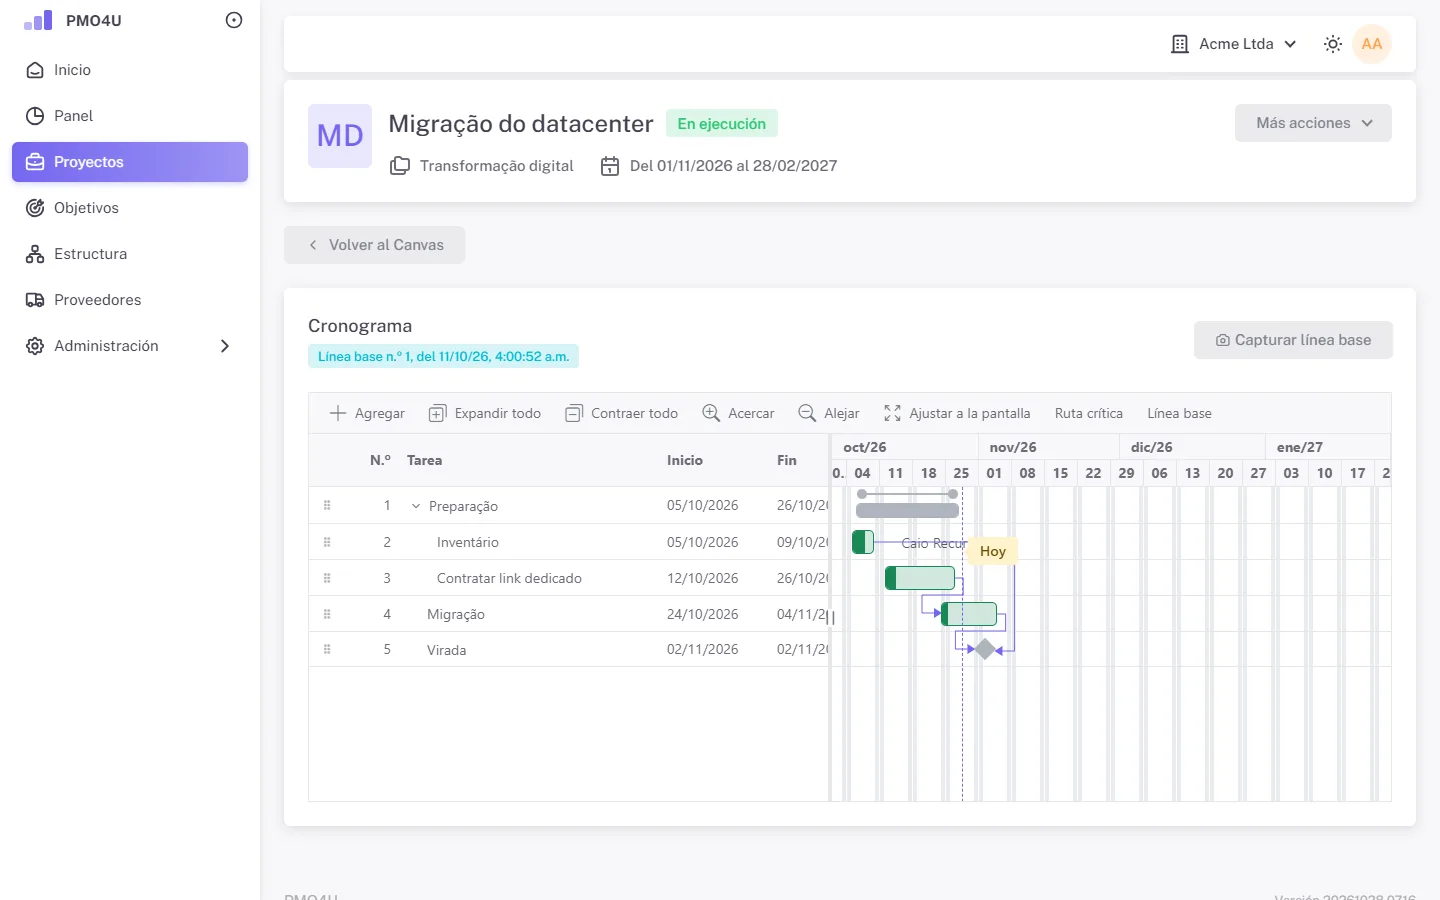Click the Agregar plus icon
The image size is (1440, 900).
(338, 413)
